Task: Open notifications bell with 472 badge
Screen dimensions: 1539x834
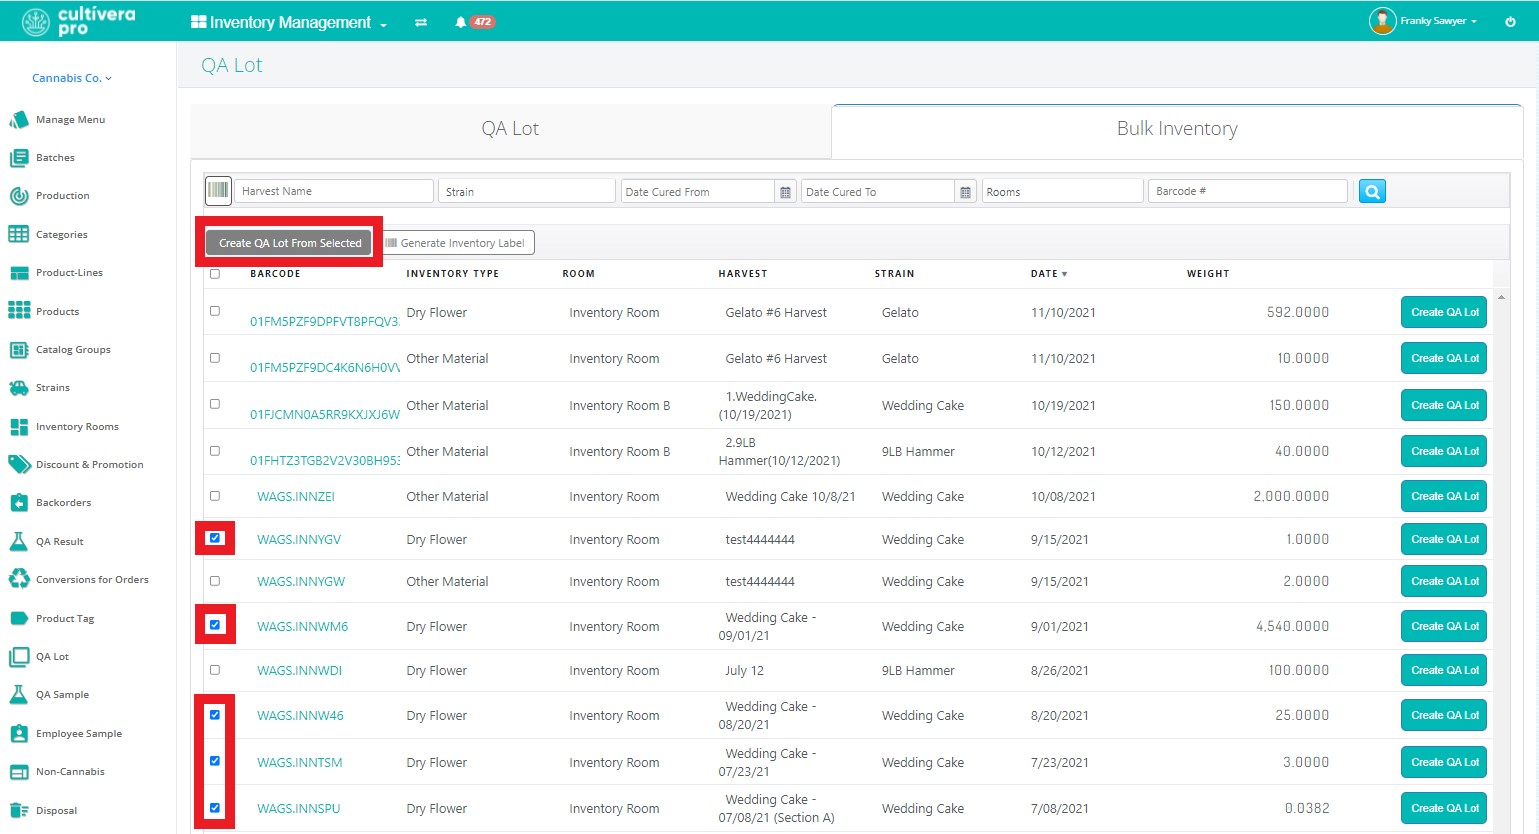Action: point(474,22)
